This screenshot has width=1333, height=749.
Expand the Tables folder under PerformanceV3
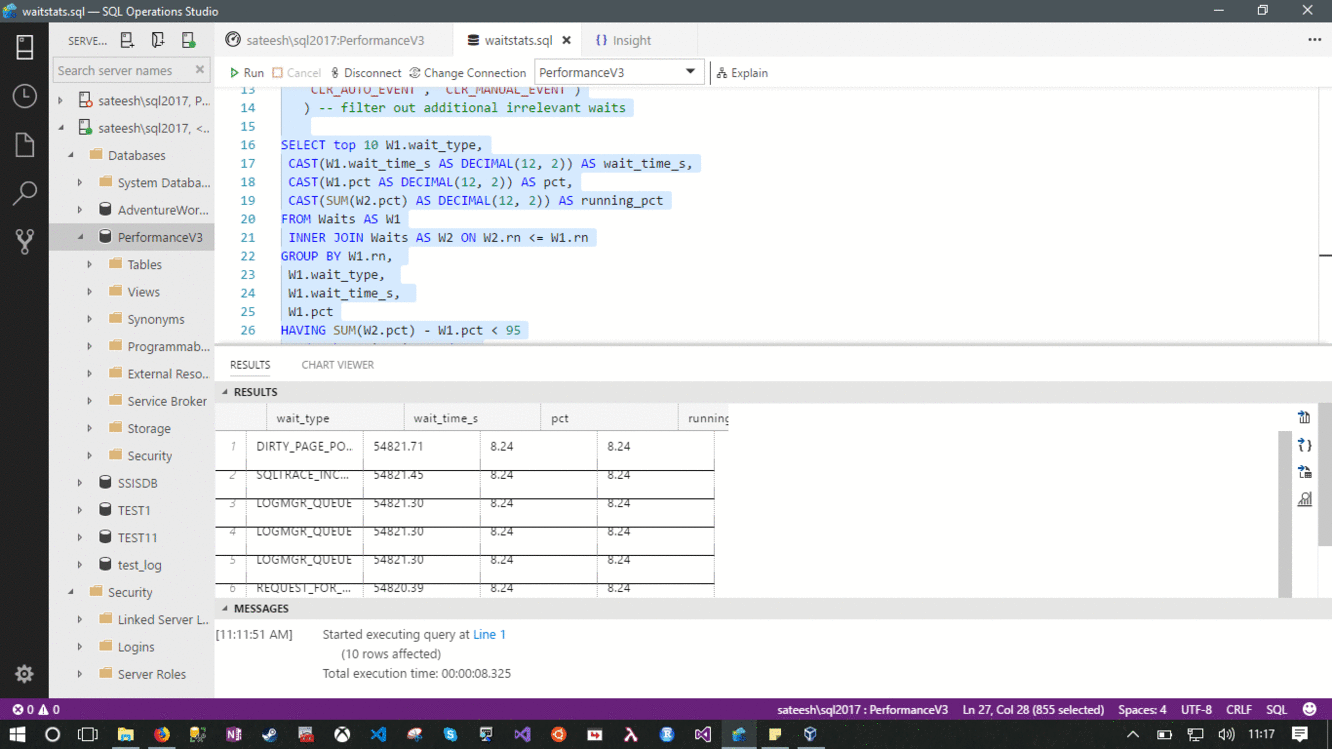pos(90,264)
